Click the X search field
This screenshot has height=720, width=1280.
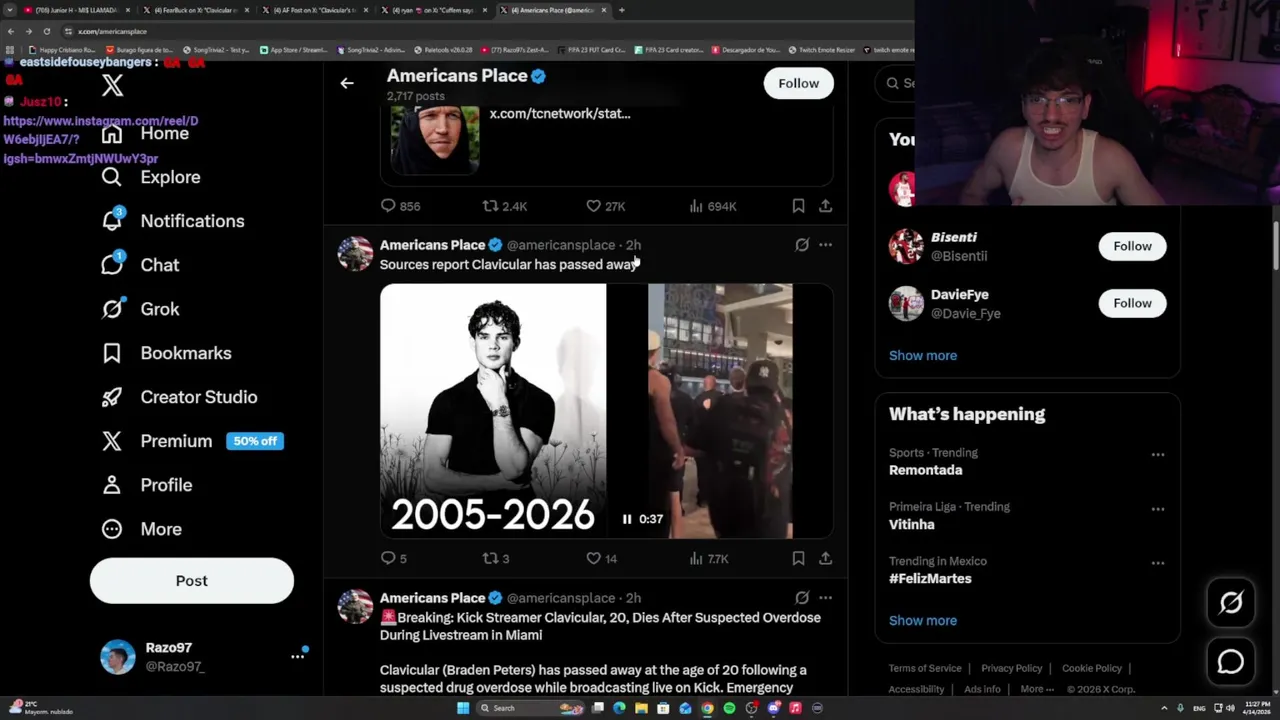[896, 83]
